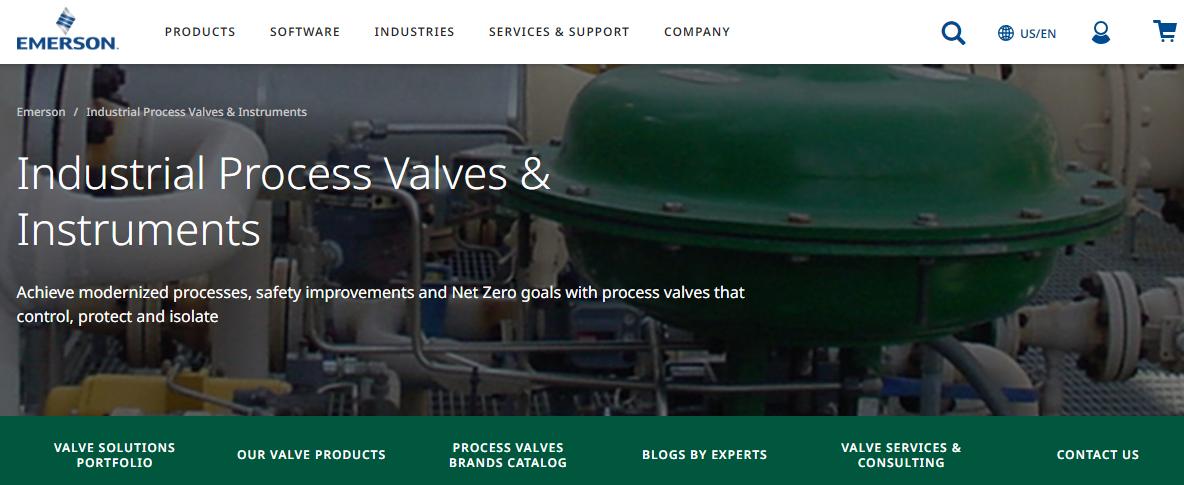This screenshot has height=485, width=1184.
Task: Click the globe language icon
Action: (x=1006, y=33)
